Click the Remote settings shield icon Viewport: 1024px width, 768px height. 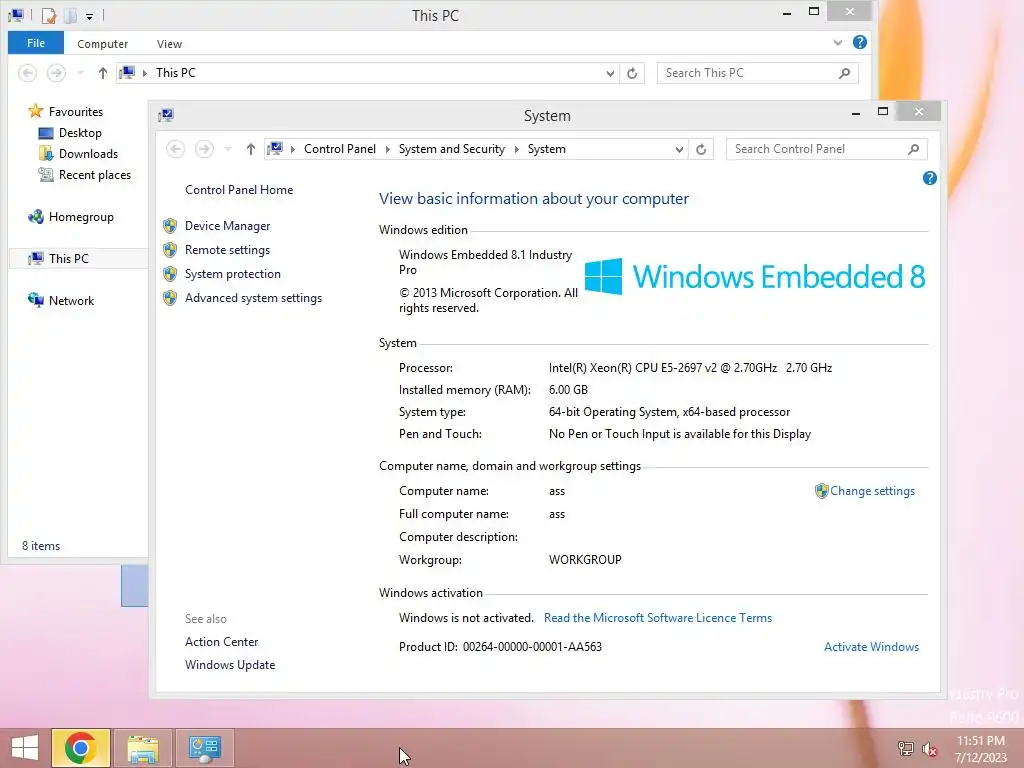point(170,250)
